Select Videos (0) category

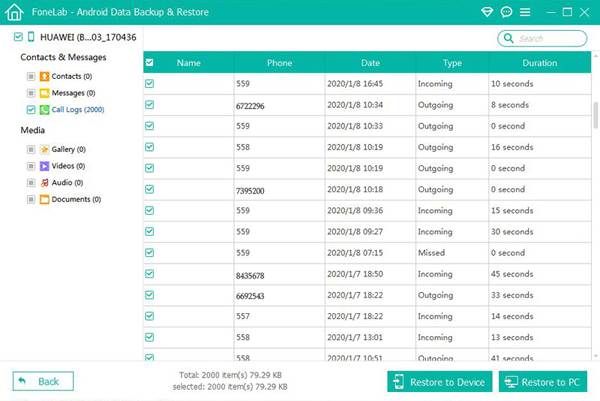(68, 166)
